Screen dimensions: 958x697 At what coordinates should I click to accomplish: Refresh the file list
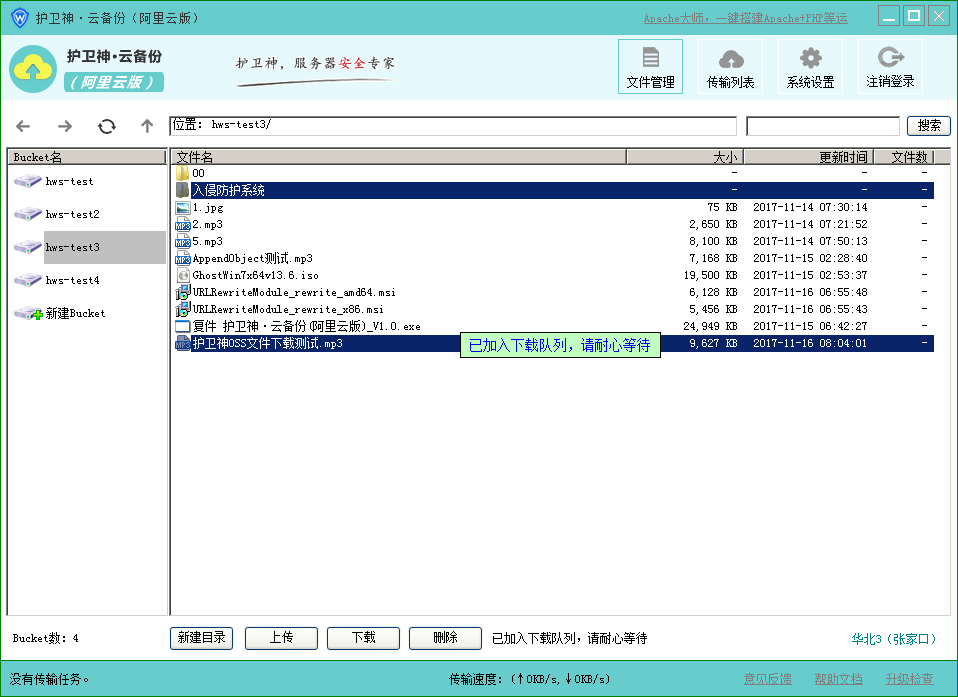[x=106, y=126]
